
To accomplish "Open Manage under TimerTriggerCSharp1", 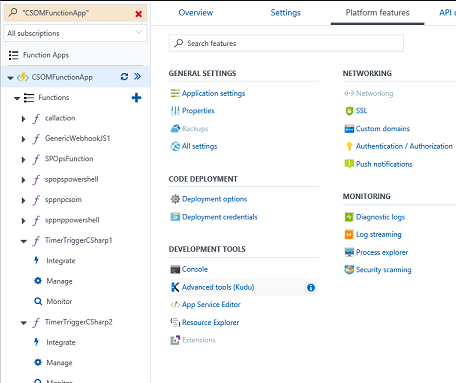I will point(59,281).
